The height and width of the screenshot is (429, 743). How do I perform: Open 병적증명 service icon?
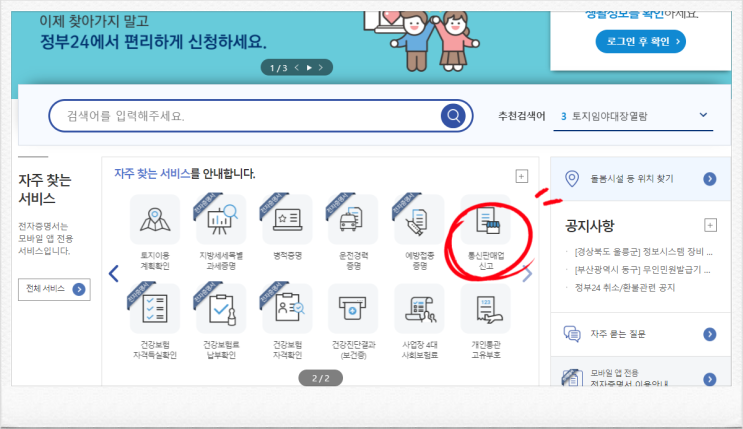click(x=287, y=220)
